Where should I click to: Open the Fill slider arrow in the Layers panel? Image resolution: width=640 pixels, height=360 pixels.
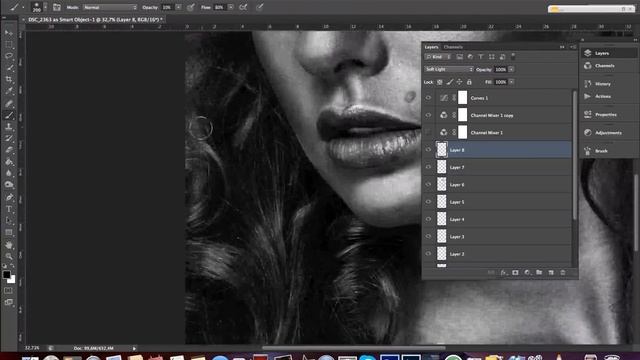pos(511,82)
